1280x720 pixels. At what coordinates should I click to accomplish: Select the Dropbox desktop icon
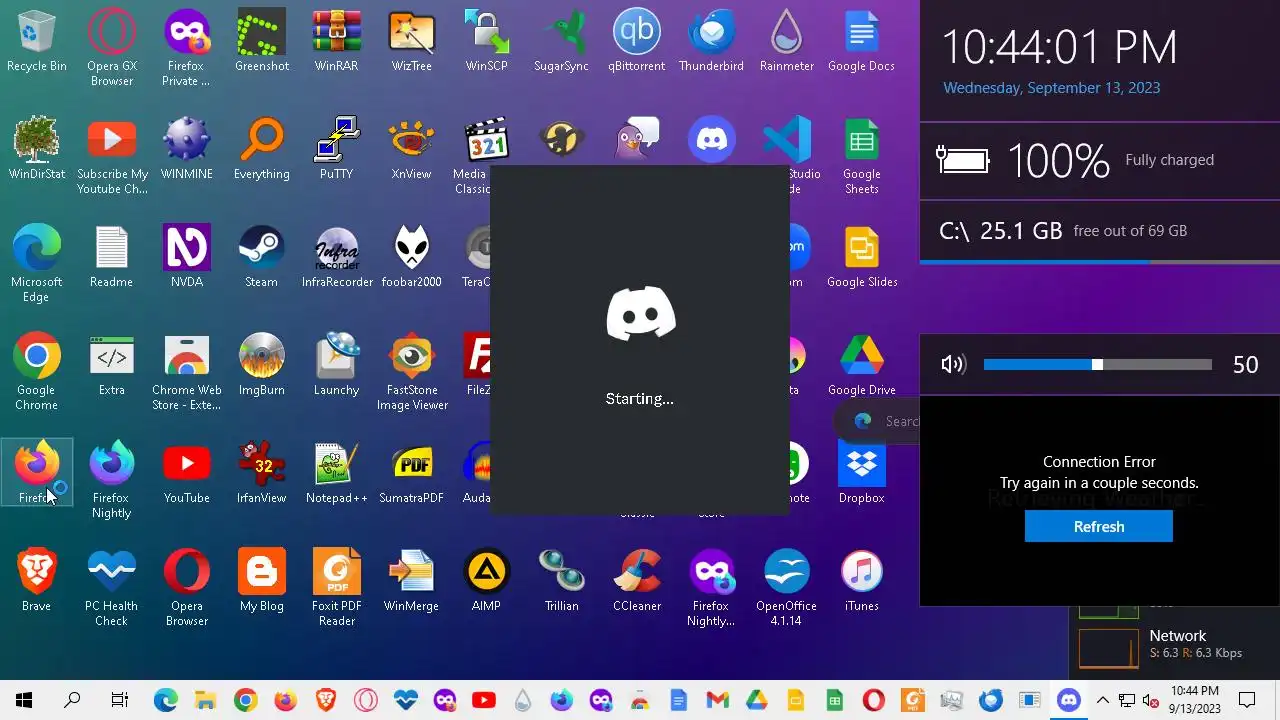(861, 474)
